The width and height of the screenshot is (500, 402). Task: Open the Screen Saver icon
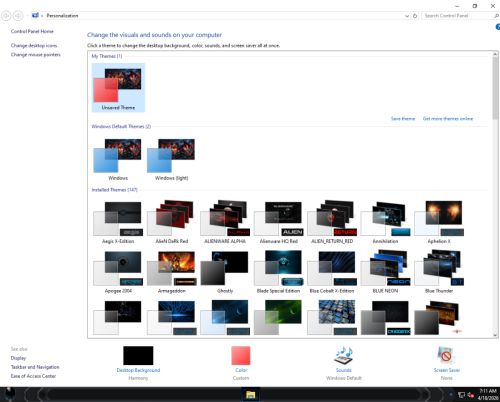tap(446, 356)
